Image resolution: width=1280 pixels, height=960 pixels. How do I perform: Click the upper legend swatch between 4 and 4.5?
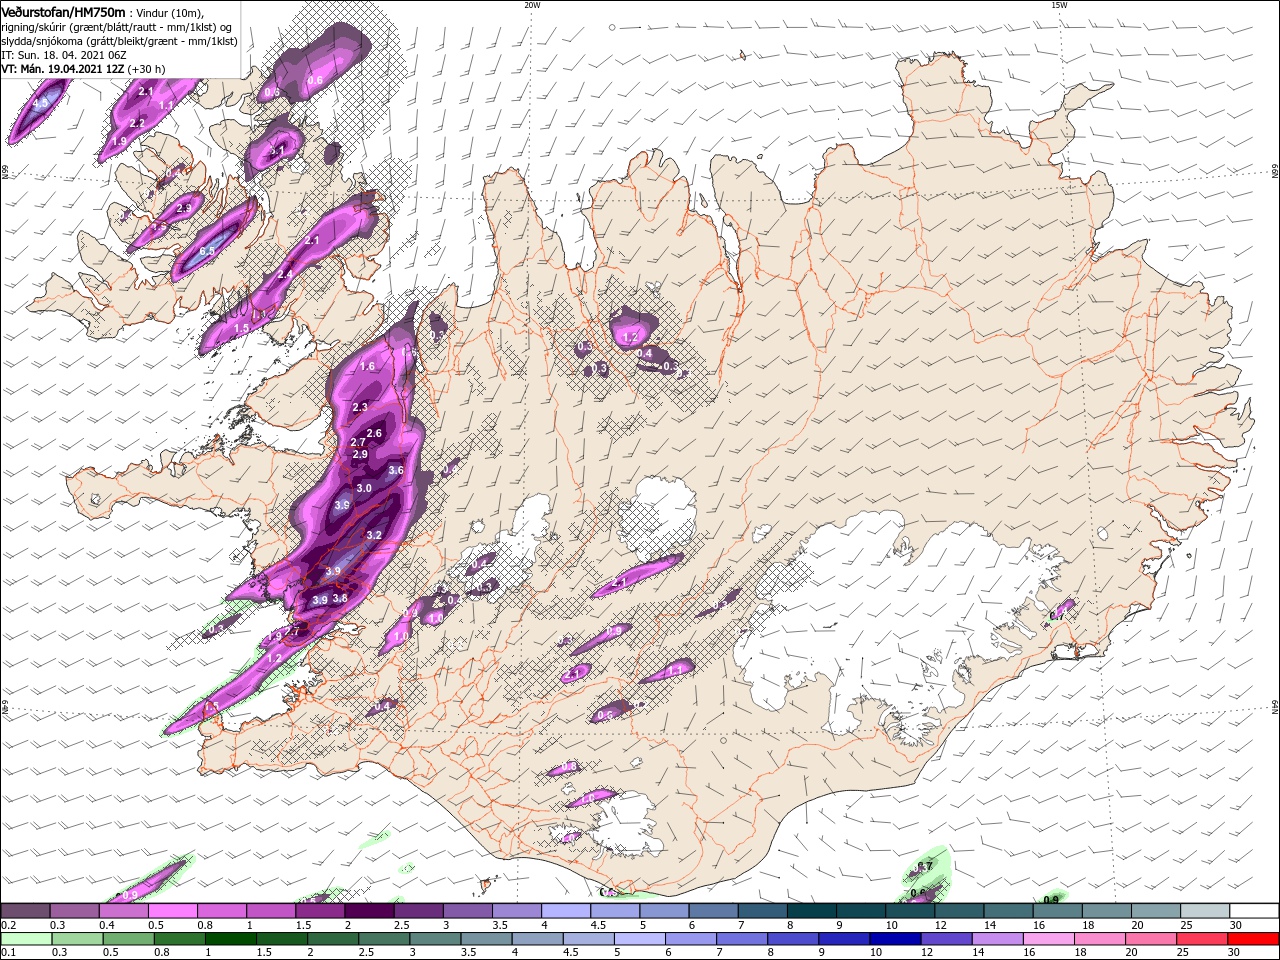tap(566, 911)
